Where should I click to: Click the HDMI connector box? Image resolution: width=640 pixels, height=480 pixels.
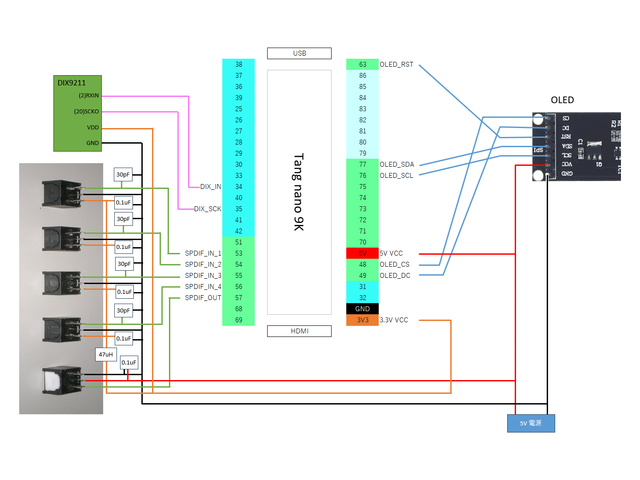(298, 331)
